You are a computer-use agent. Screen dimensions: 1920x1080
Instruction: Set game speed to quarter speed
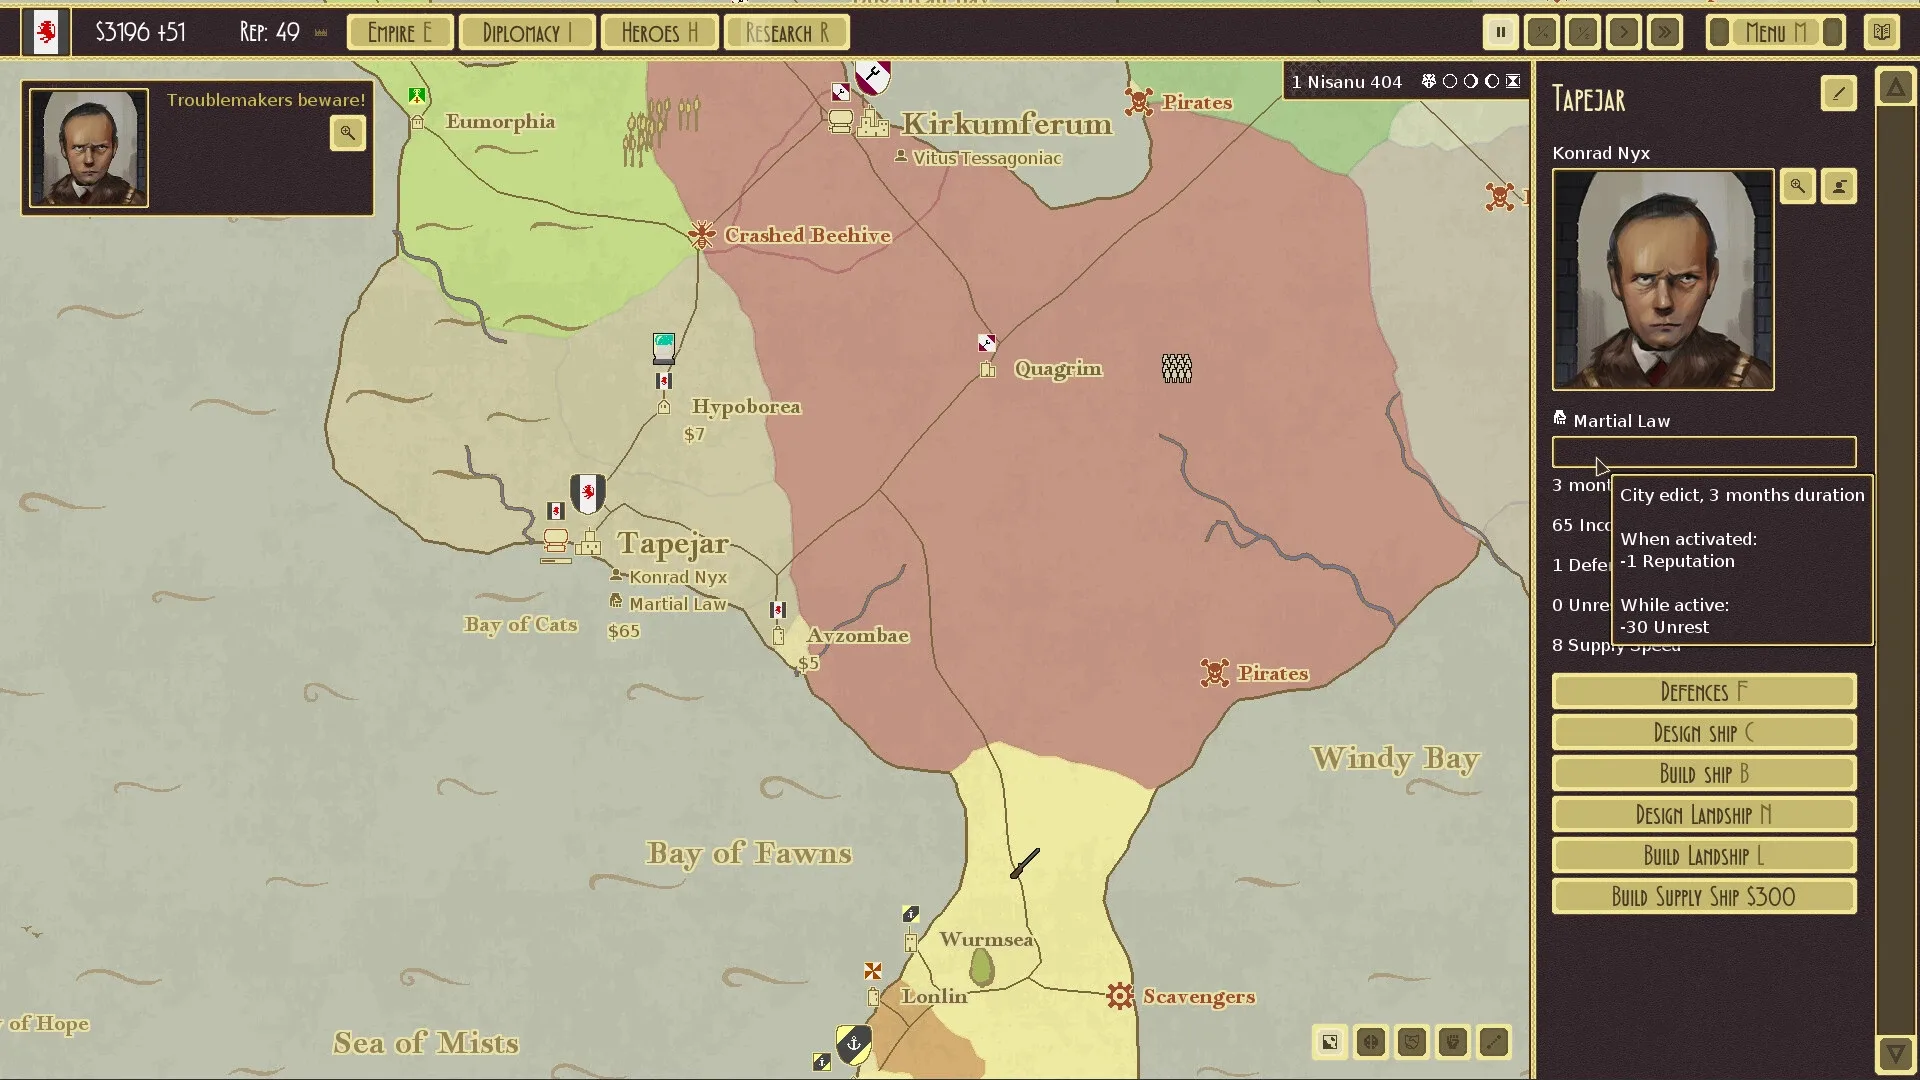coord(1542,32)
